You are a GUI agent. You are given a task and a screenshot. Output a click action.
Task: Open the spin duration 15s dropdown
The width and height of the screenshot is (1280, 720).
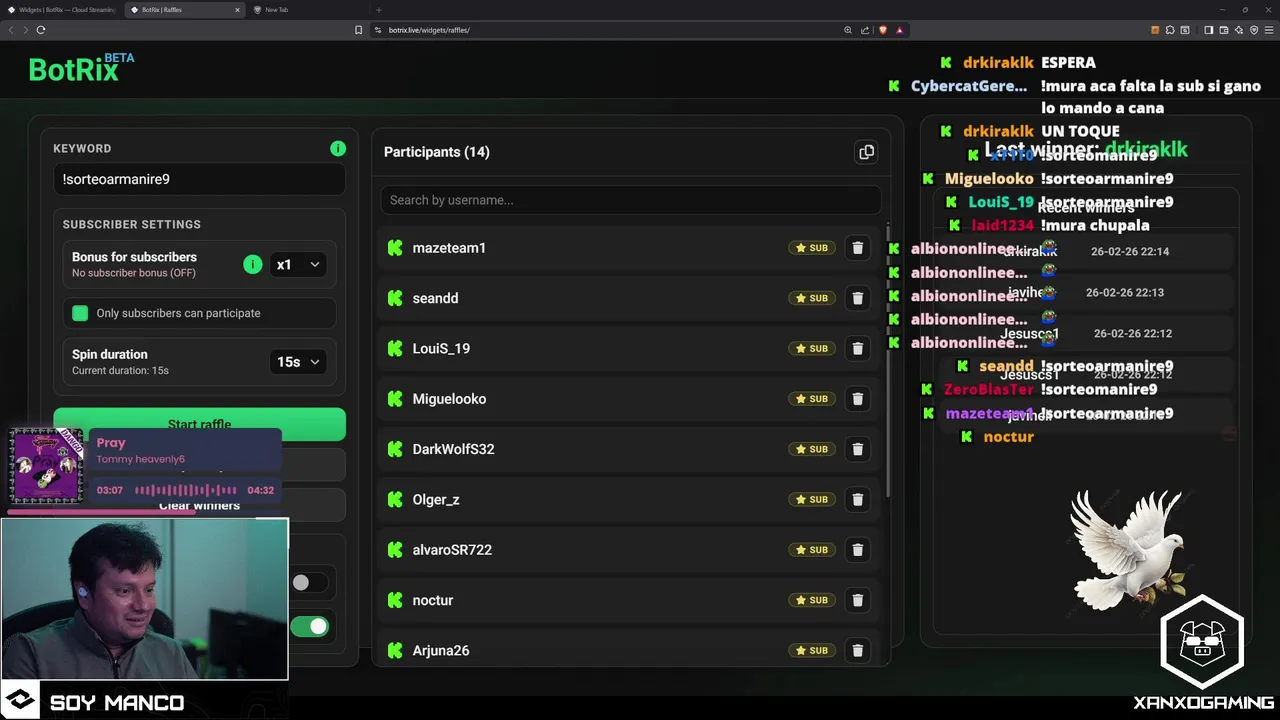(x=298, y=362)
